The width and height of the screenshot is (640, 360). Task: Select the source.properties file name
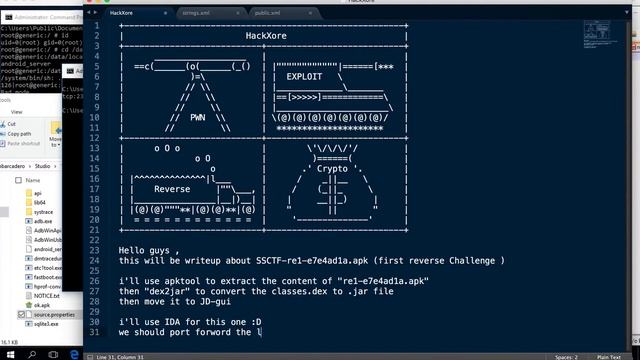(x=54, y=315)
